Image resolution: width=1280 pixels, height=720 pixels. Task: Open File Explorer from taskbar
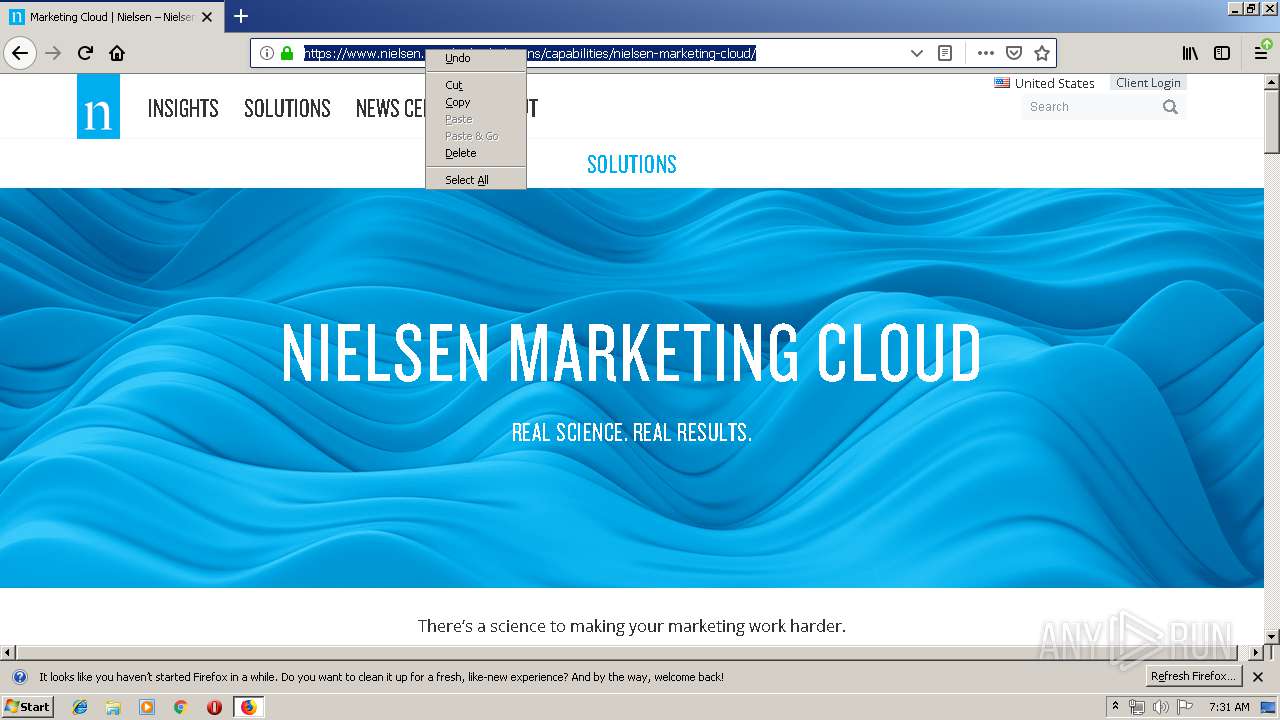point(113,707)
